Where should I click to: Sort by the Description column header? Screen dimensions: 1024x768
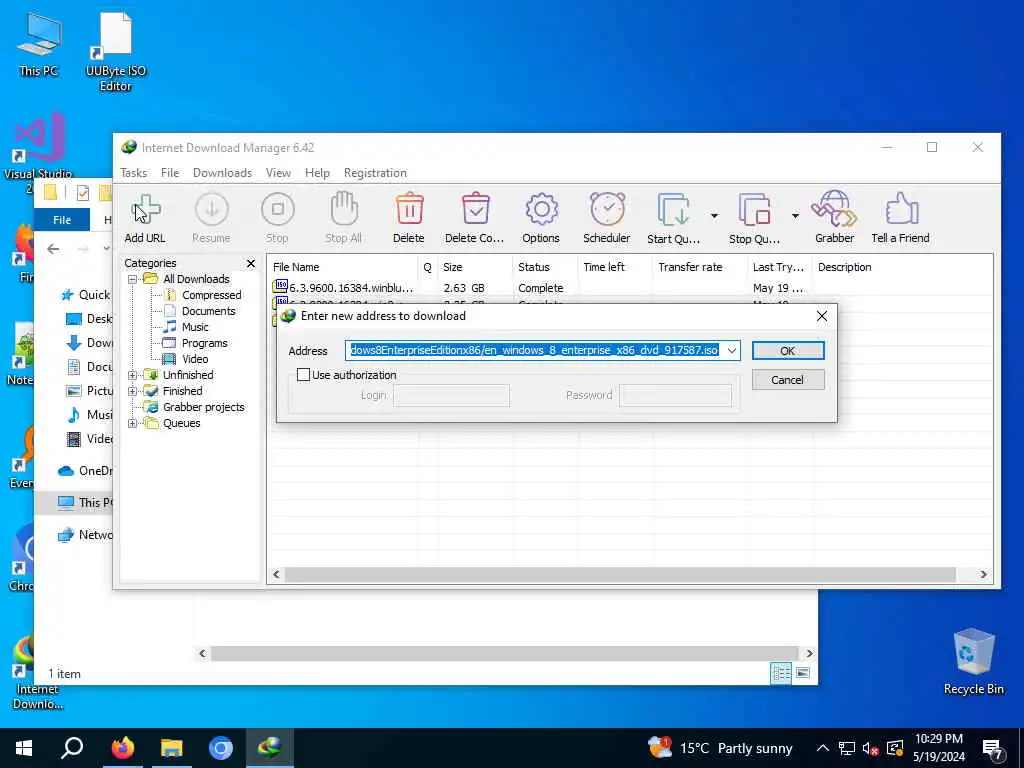point(902,267)
